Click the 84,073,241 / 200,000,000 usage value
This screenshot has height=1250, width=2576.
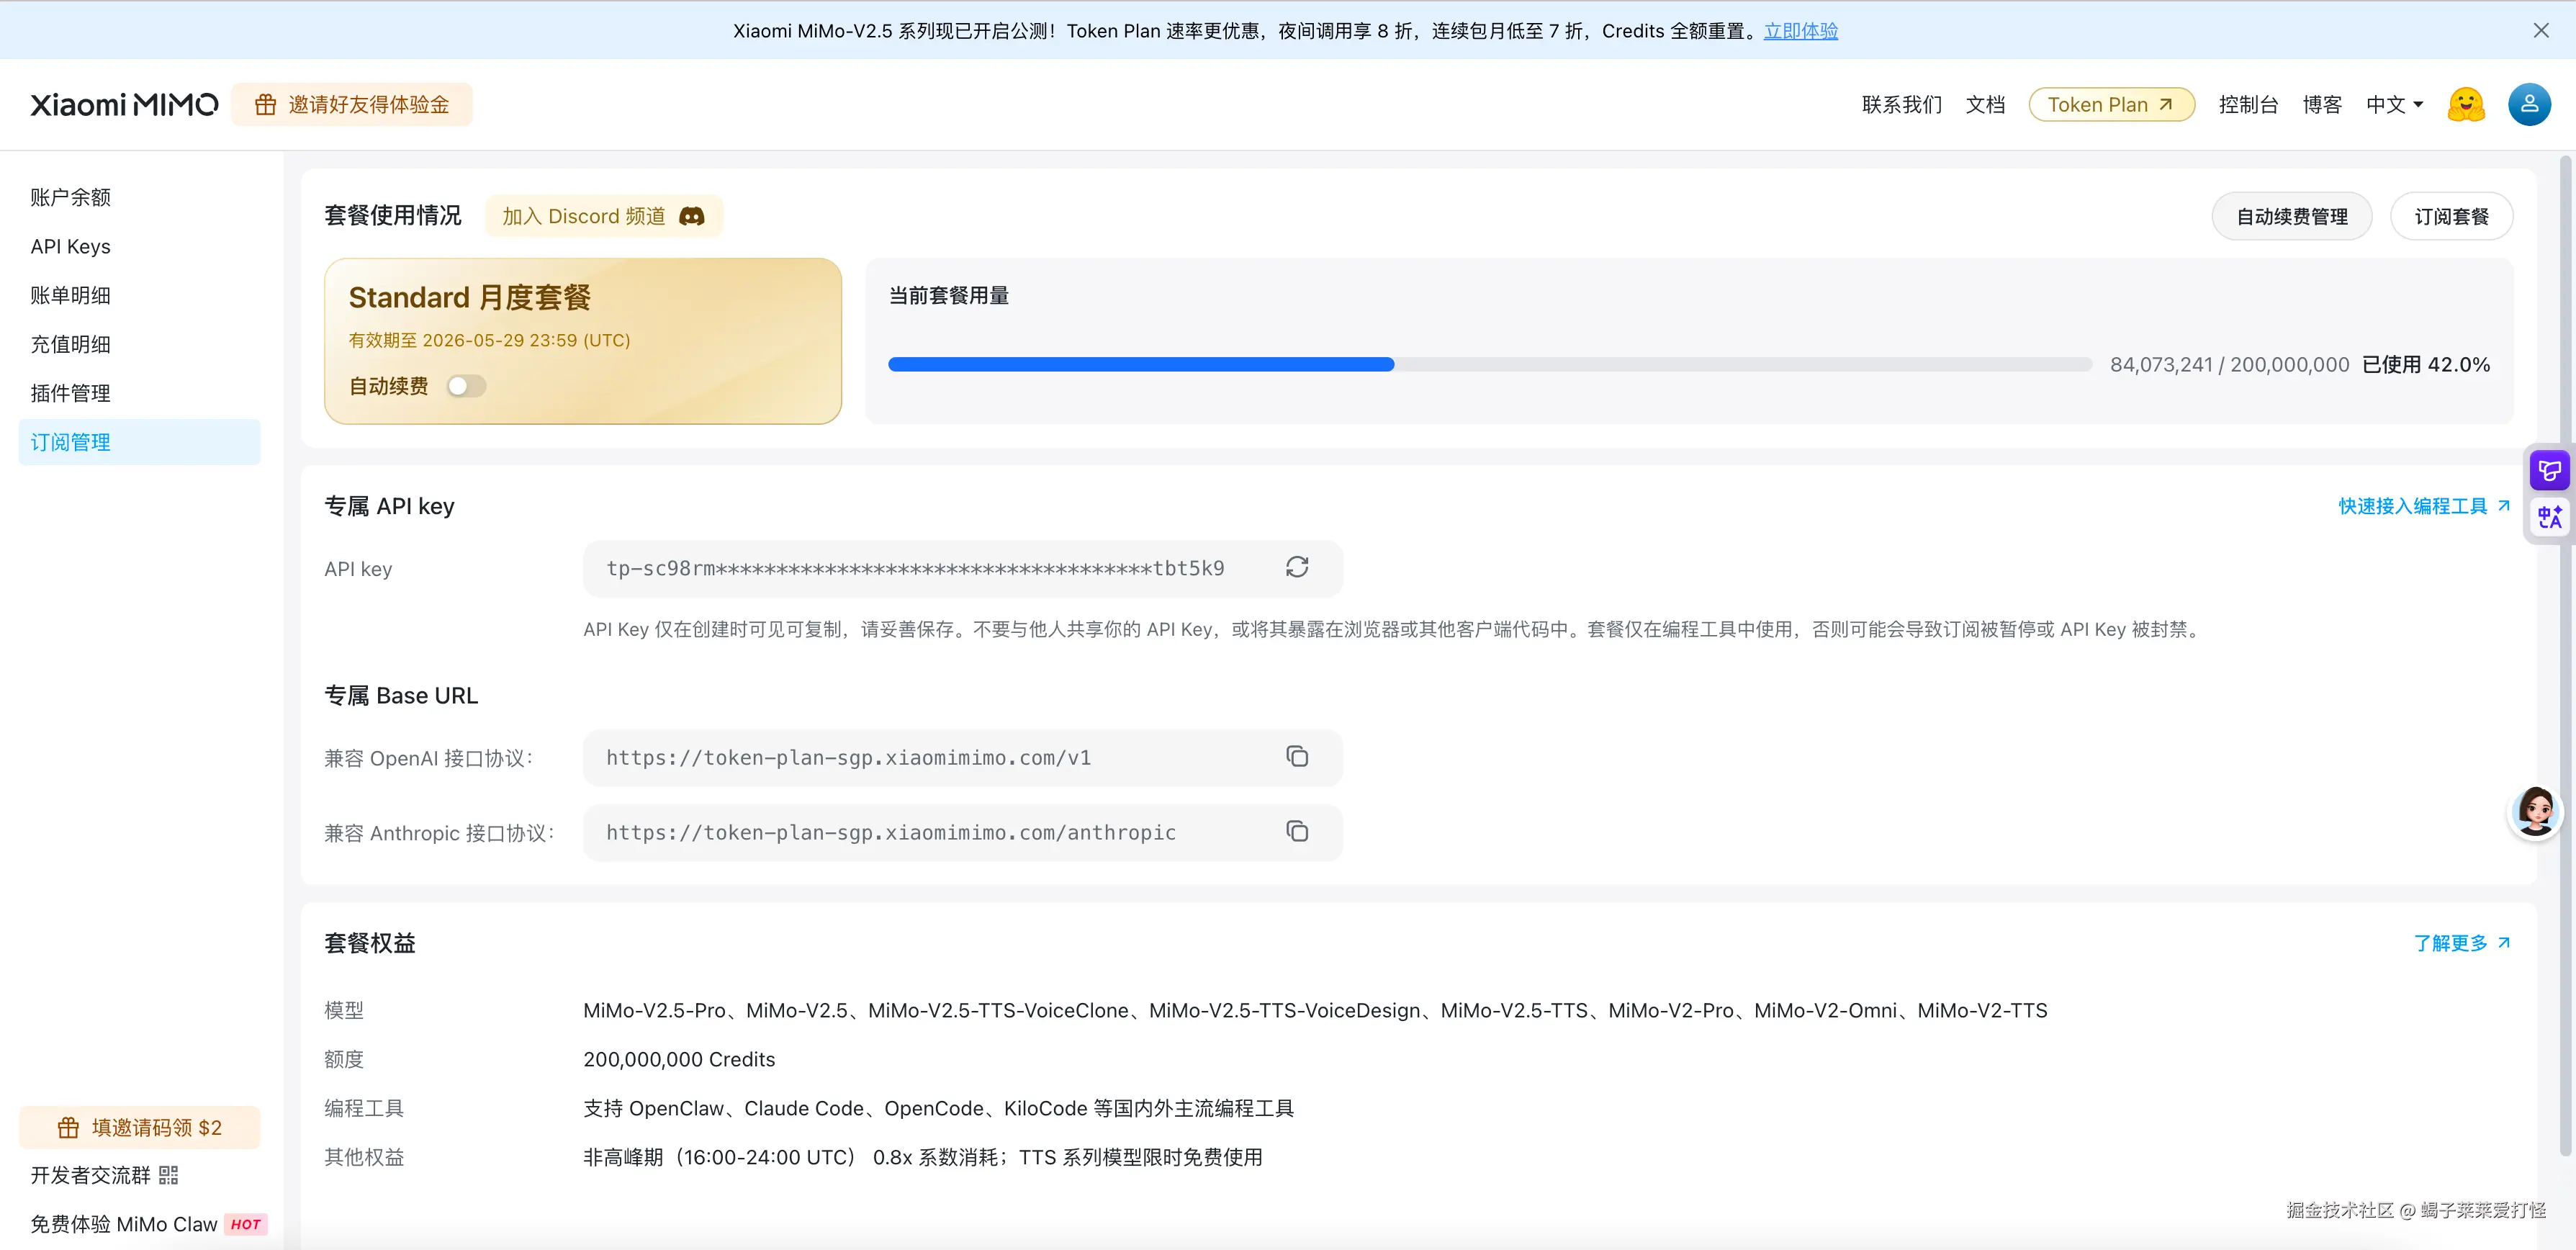[x=2229, y=365]
